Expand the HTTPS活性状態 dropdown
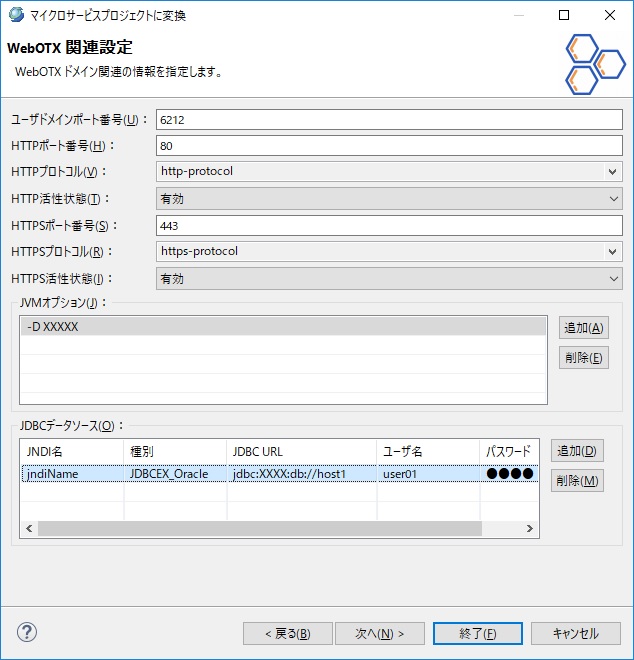 [389, 279]
